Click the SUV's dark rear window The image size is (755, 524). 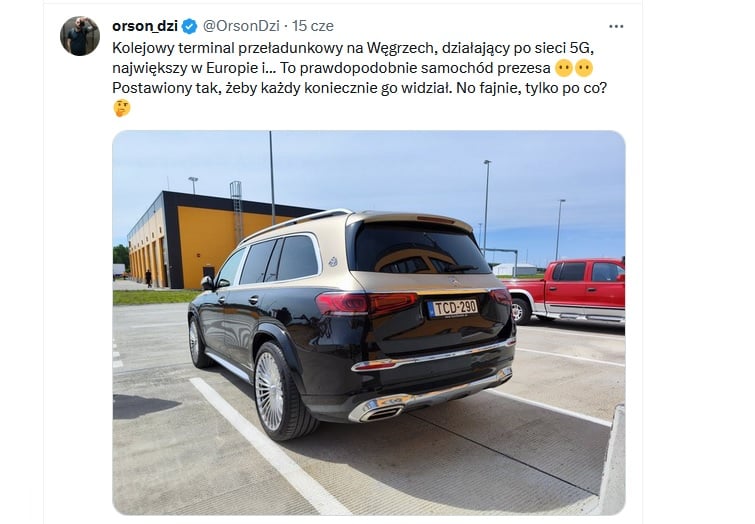click(419, 249)
